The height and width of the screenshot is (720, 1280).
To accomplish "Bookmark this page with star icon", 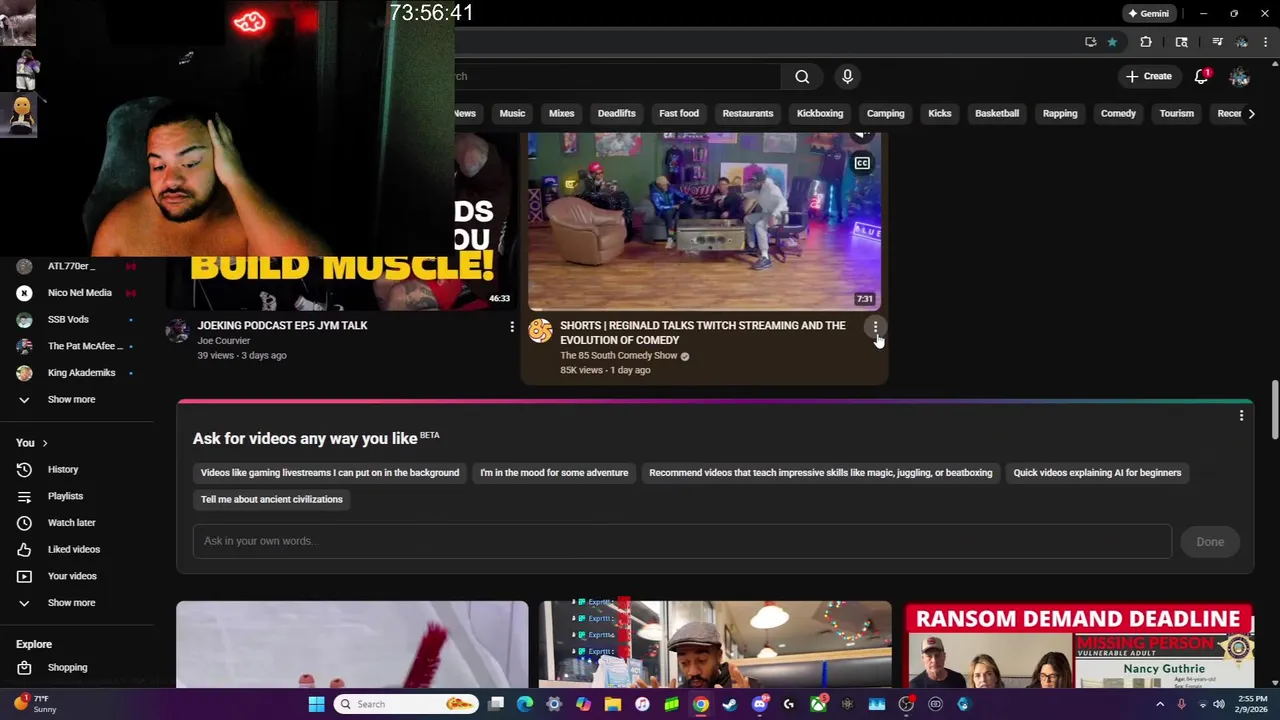I will (x=1112, y=42).
